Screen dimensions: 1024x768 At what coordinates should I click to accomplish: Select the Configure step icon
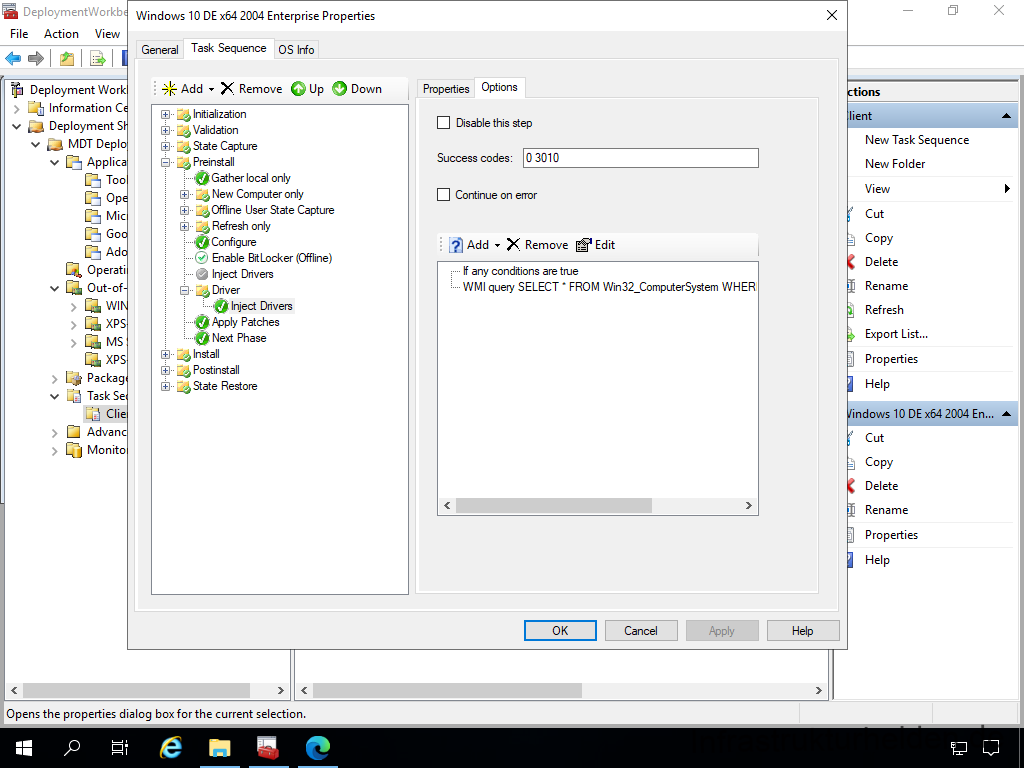[x=202, y=242]
